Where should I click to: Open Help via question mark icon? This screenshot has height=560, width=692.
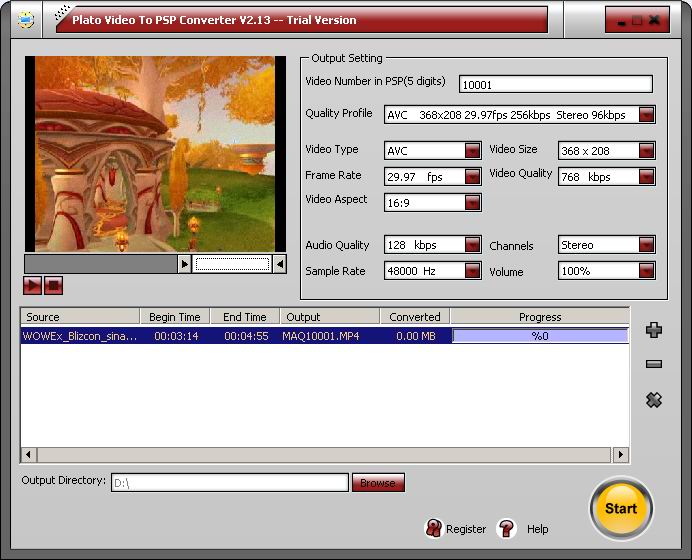[506, 528]
